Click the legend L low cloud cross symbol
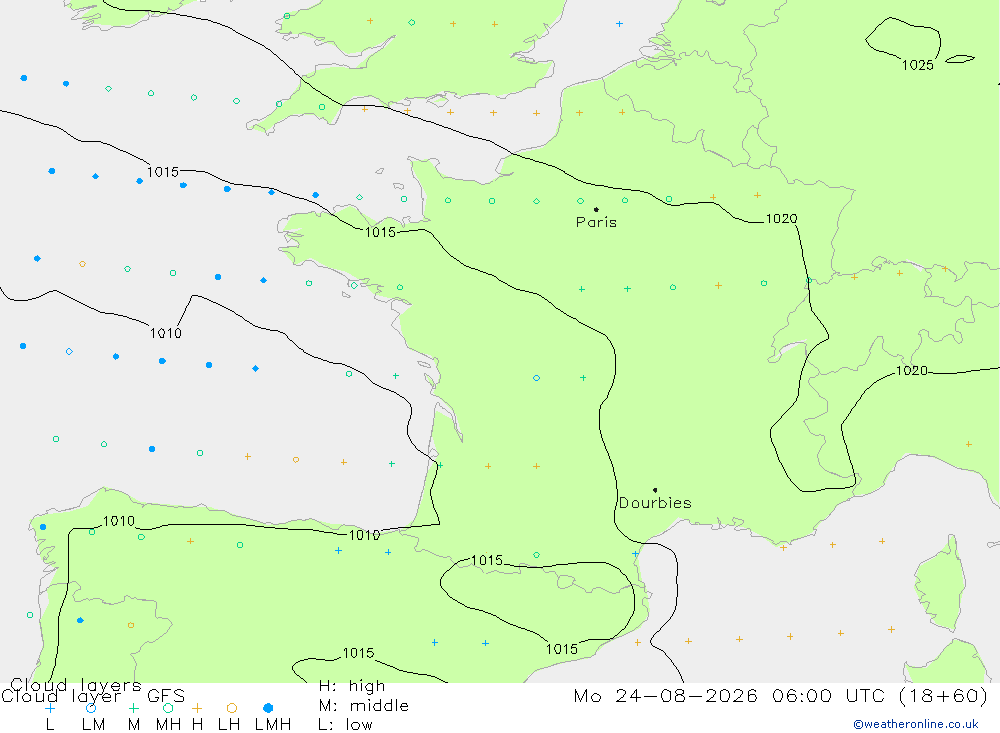This screenshot has width=1000, height=733. point(50,708)
